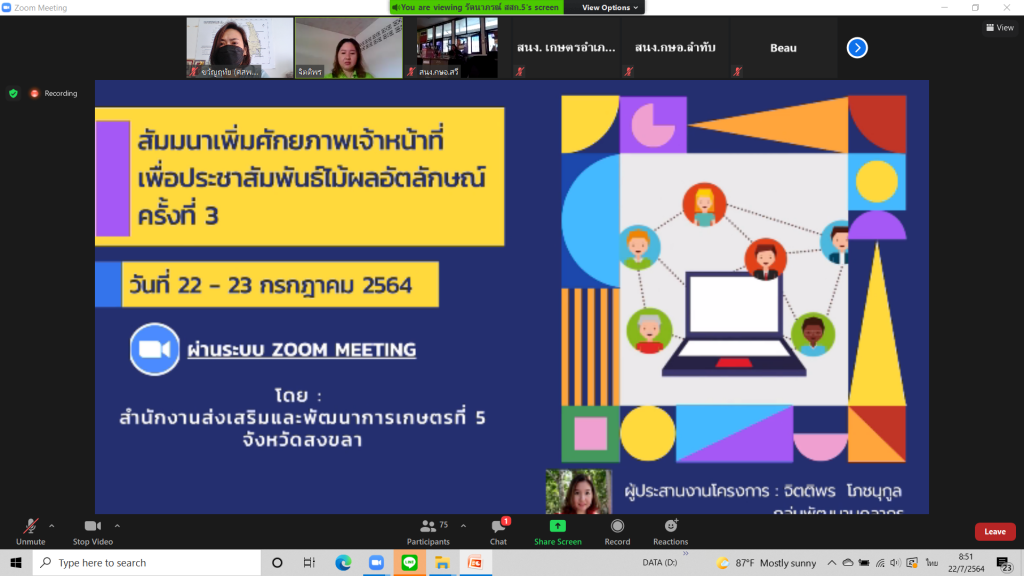This screenshot has width=1024, height=576.
Task: Open the Chat panel
Action: pos(498,532)
